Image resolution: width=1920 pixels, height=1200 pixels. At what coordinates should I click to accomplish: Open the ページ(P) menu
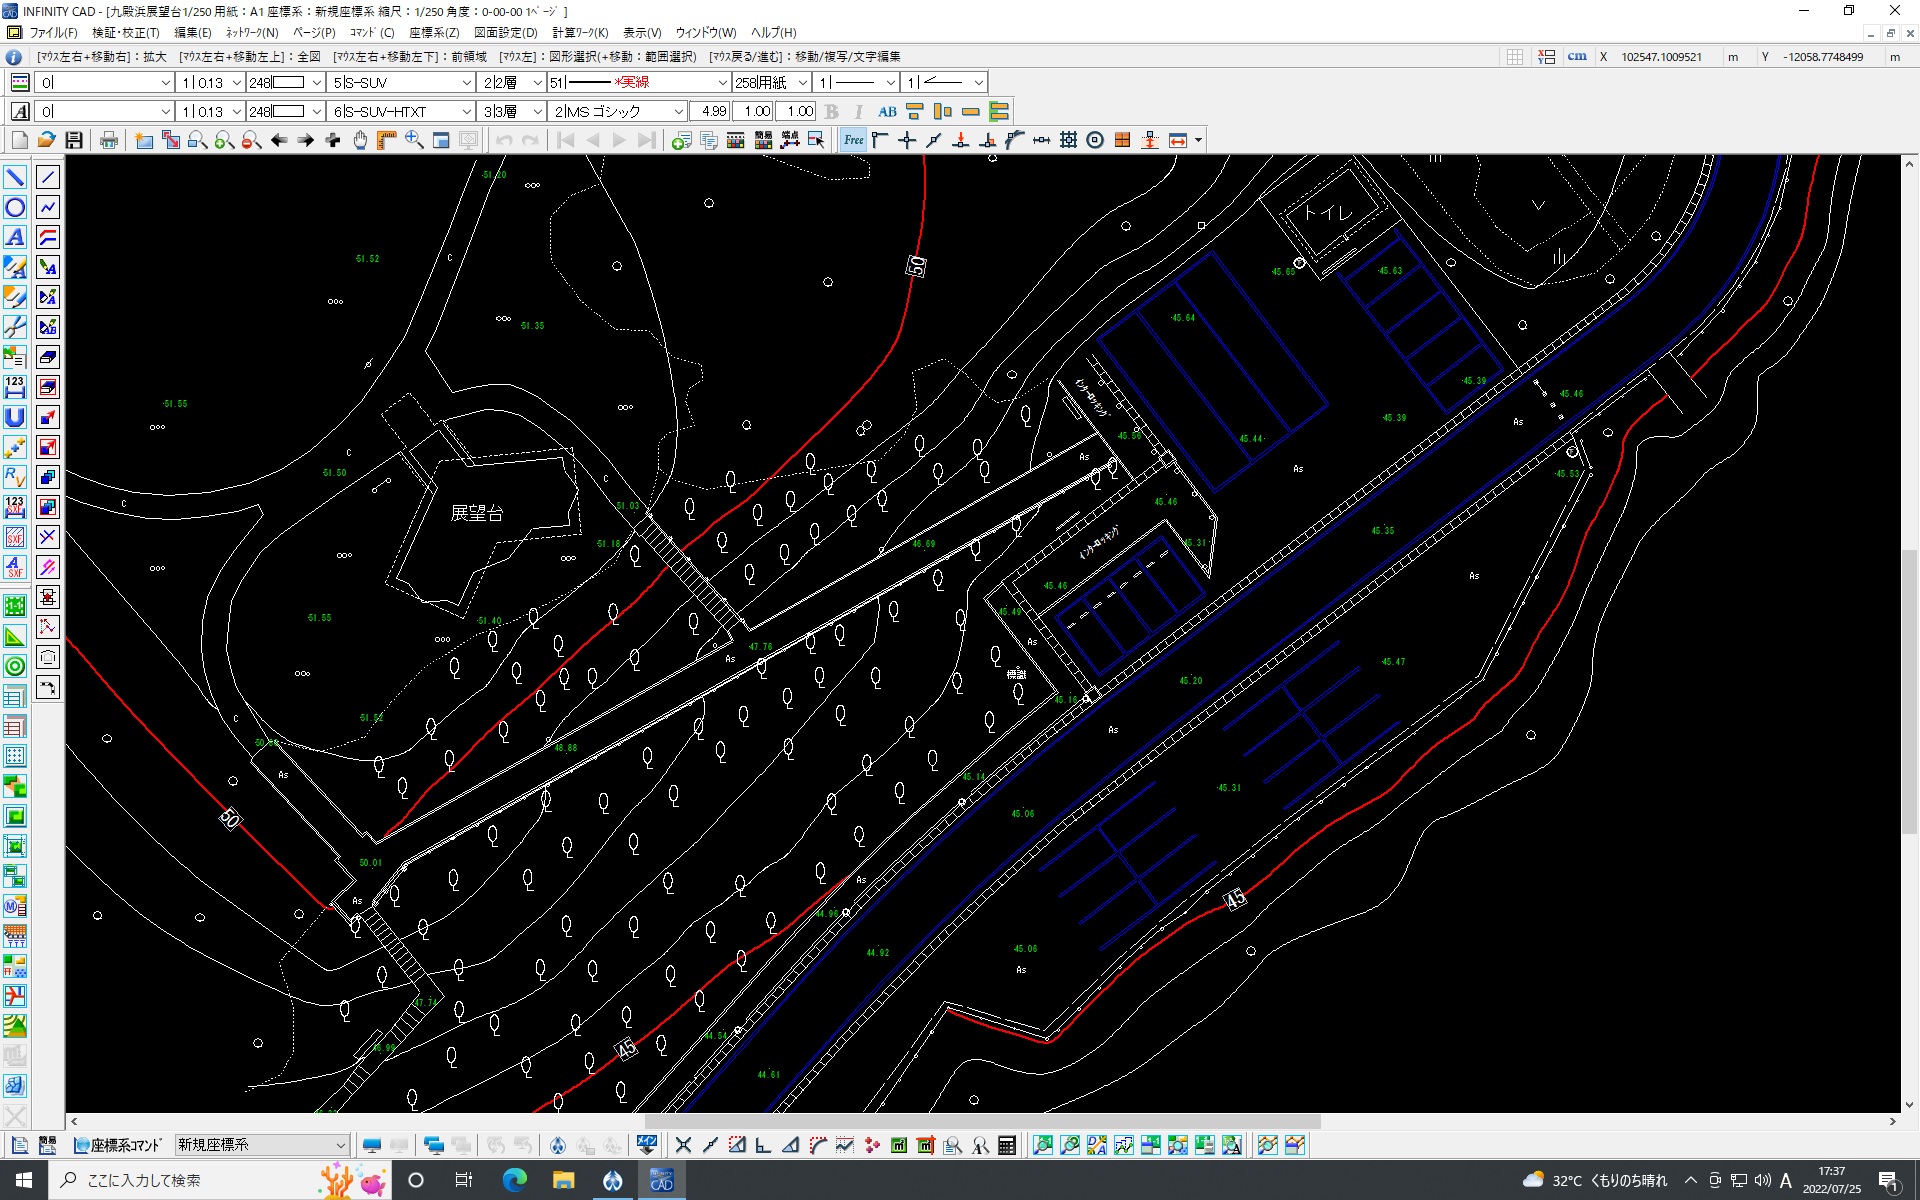click(x=313, y=33)
